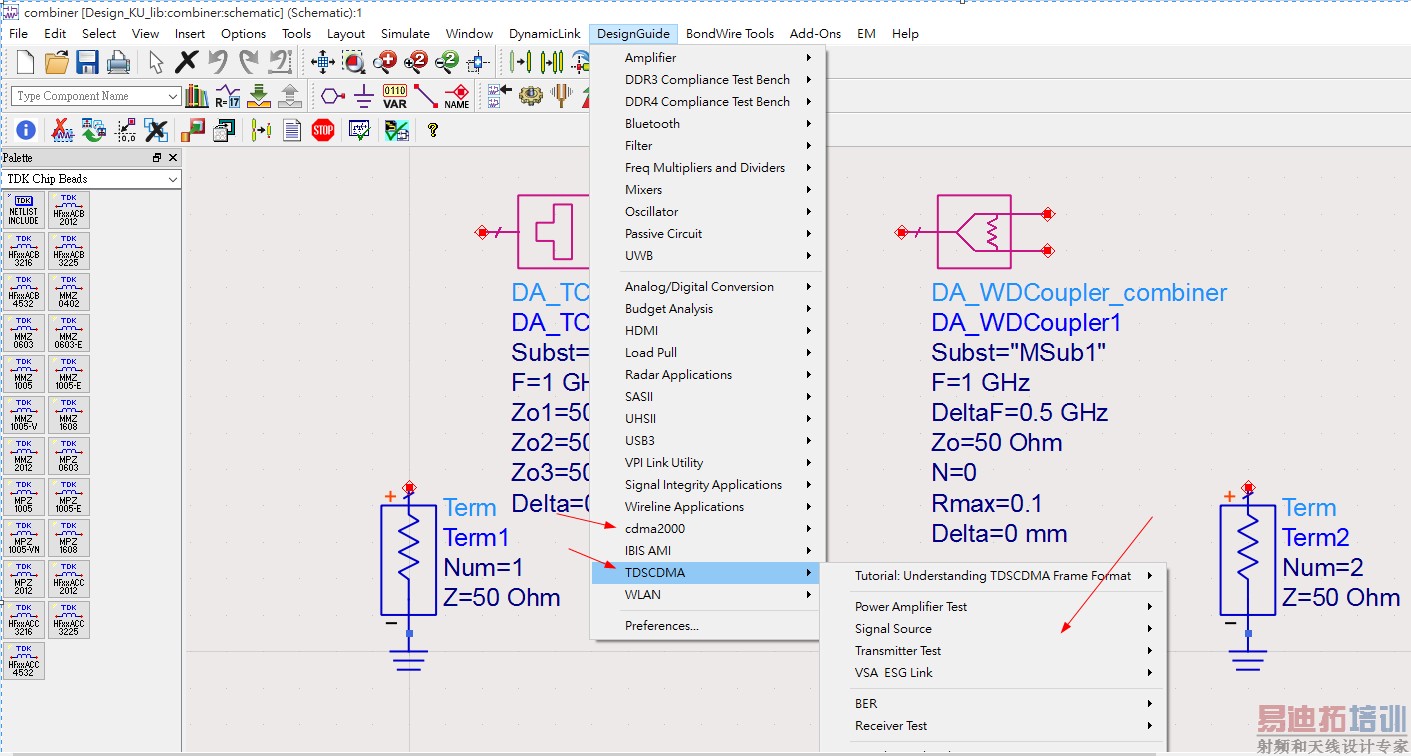Undock the Palette panel with float button
The image size is (1411, 756).
(x=157, y=158)
